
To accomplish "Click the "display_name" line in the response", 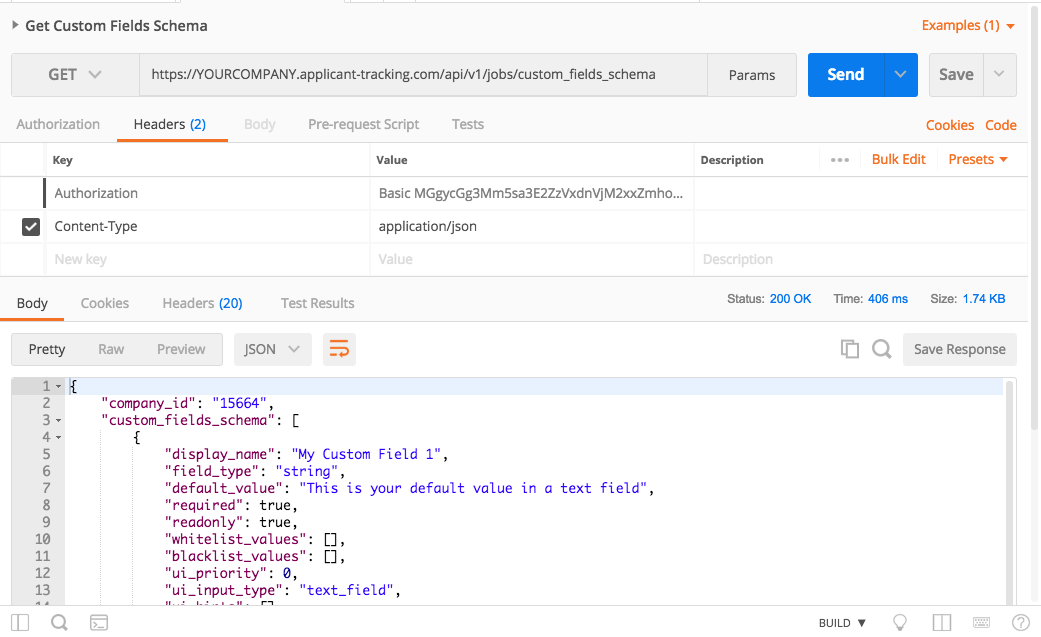I will [x=306, y=454].
